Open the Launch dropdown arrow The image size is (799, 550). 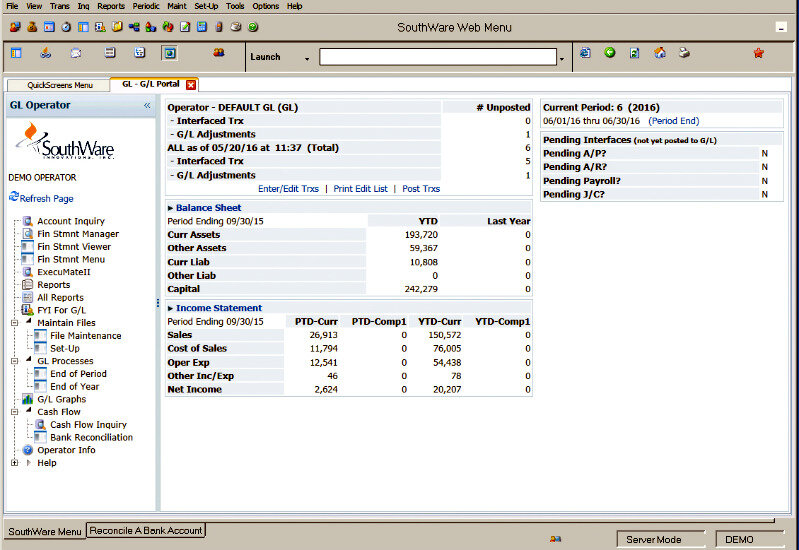(307, 58)
